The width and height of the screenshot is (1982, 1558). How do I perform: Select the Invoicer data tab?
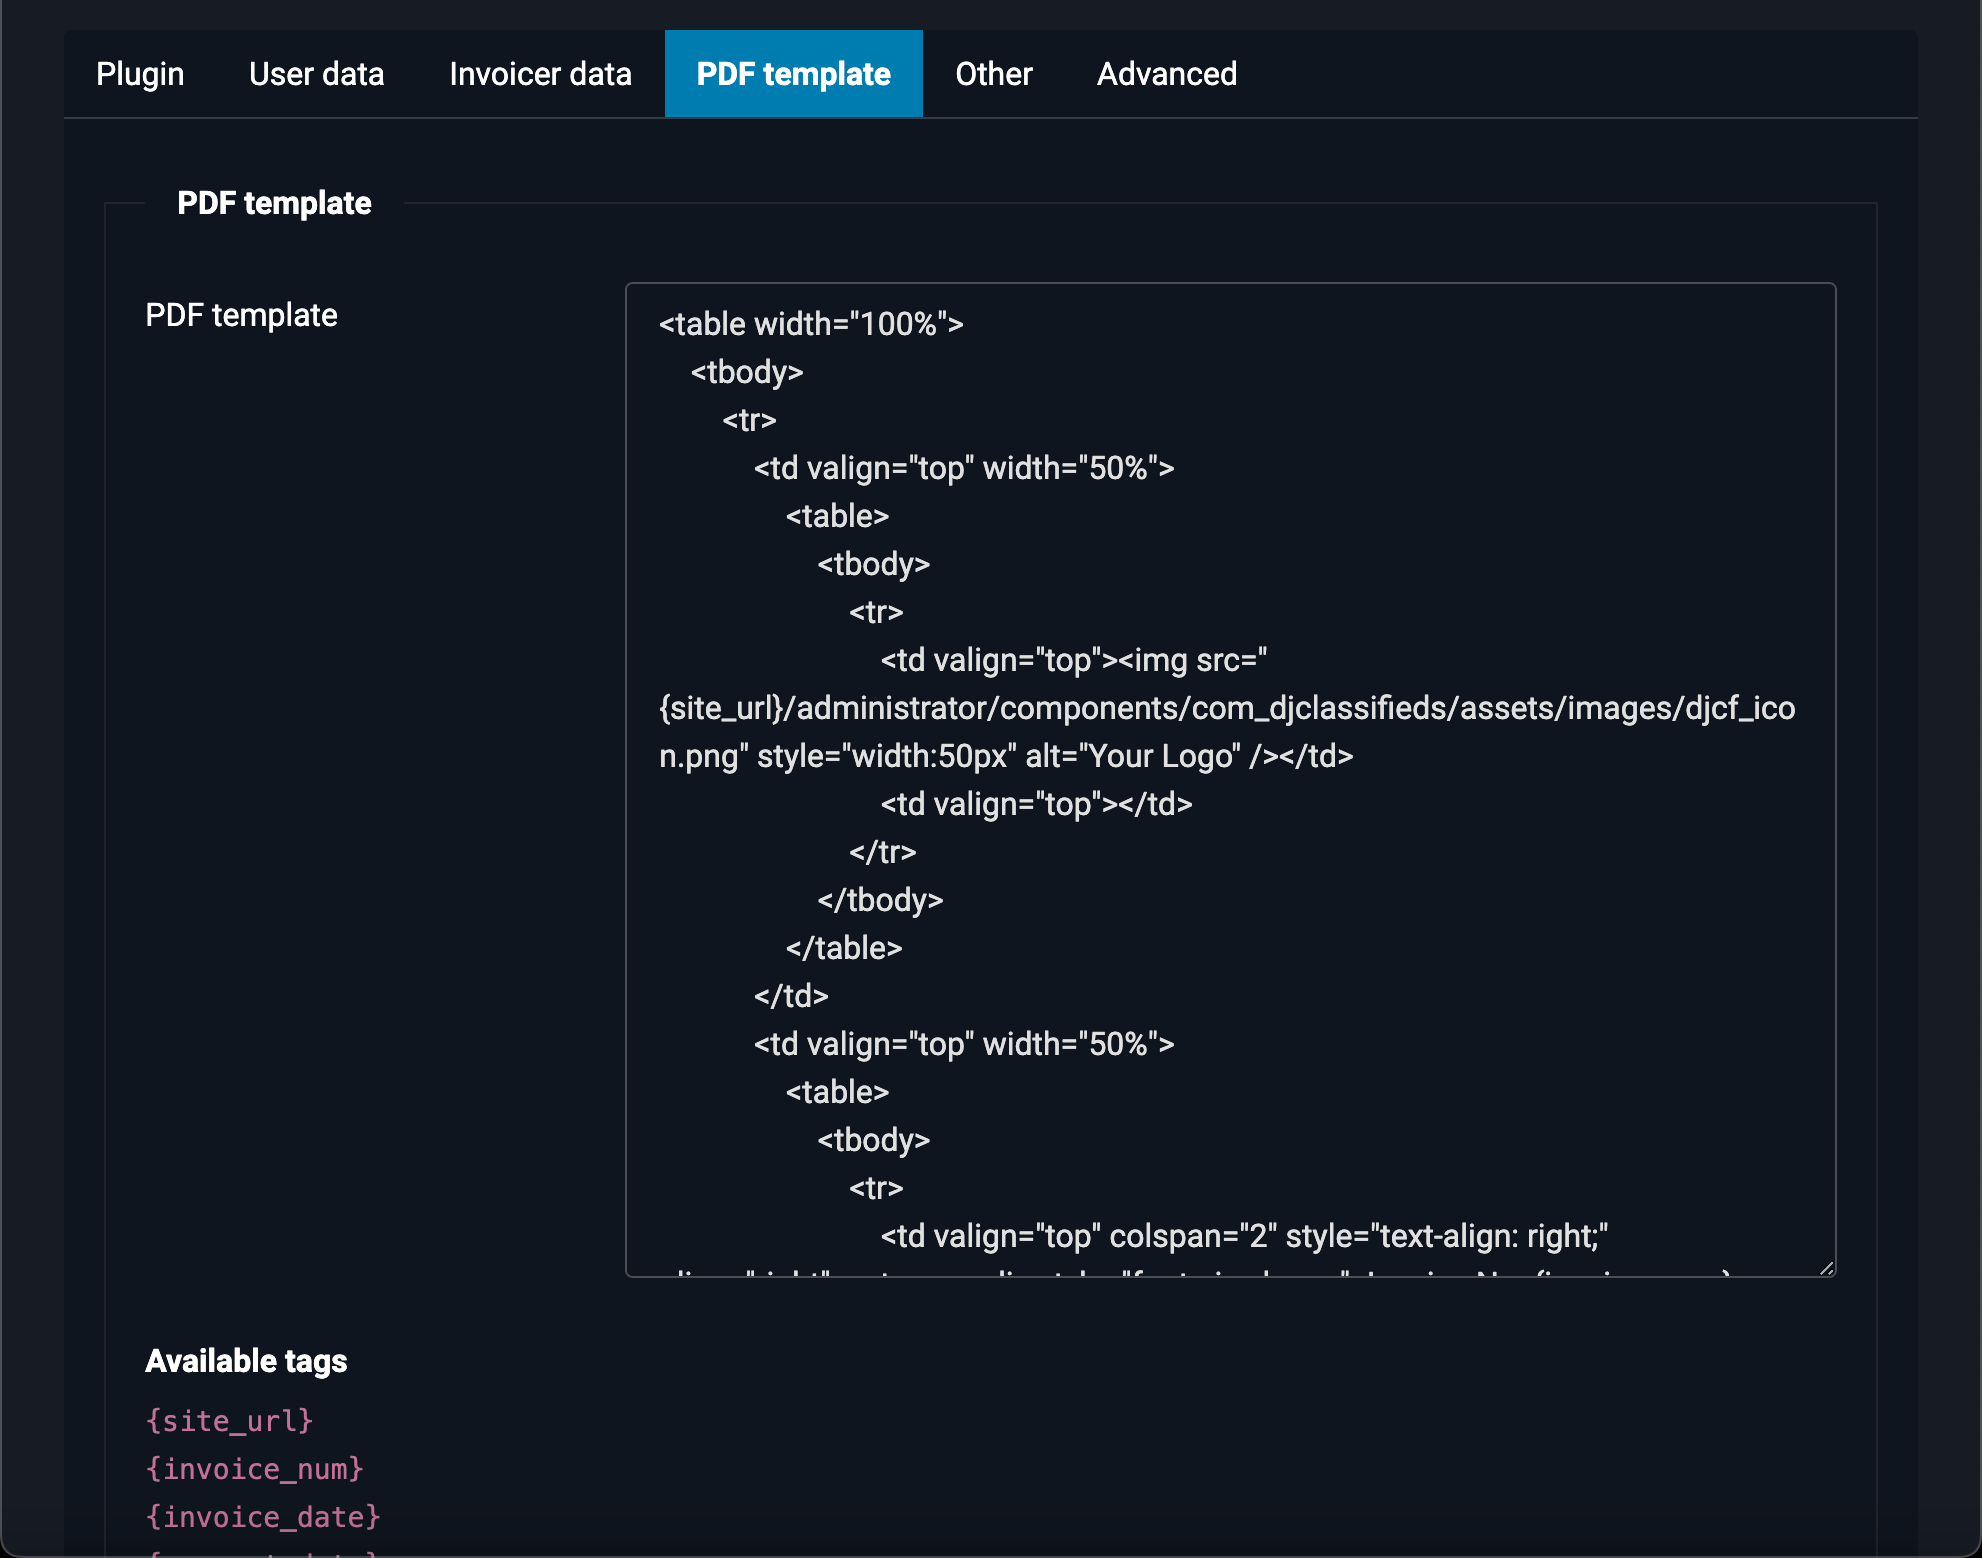click(x=540, y=74)
